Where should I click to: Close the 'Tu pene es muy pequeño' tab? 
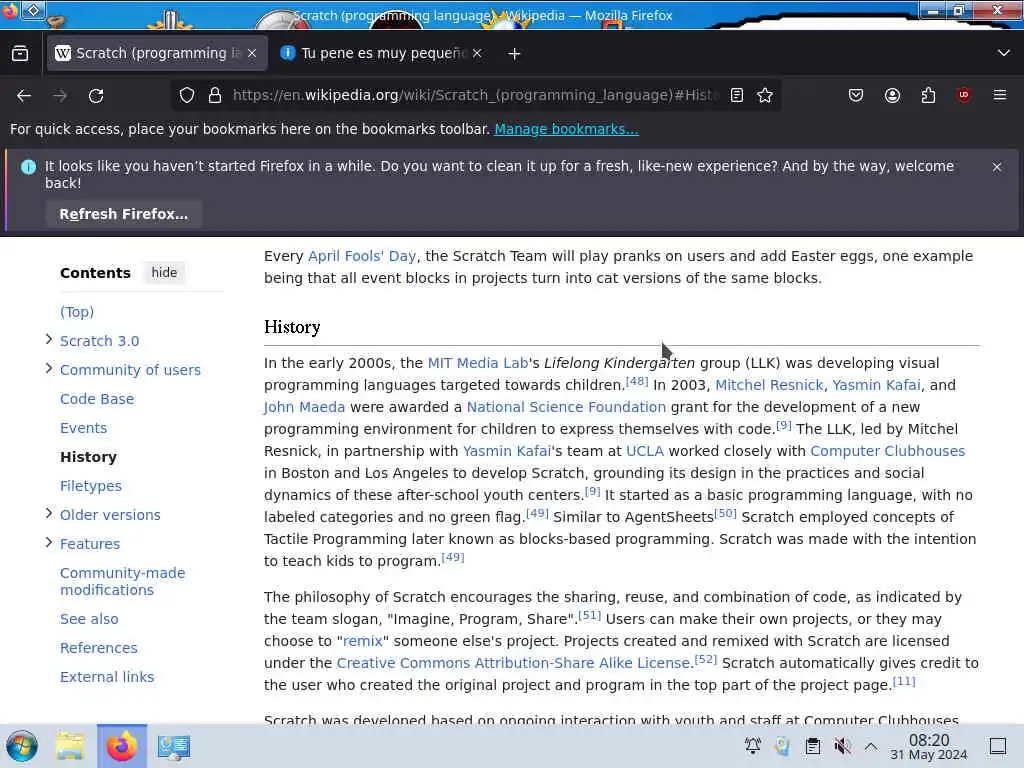[477, 53]
